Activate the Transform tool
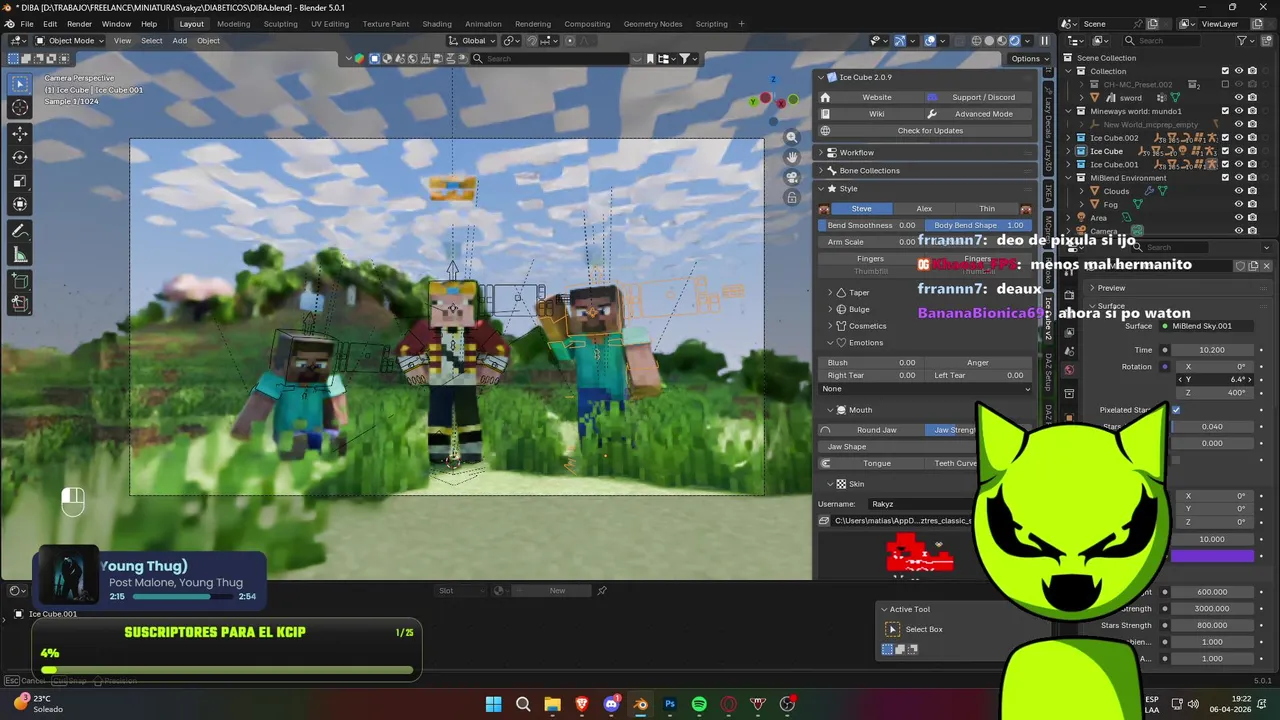Image resolution: width=1280 pixels, height=720 pixels. [20, 205]
